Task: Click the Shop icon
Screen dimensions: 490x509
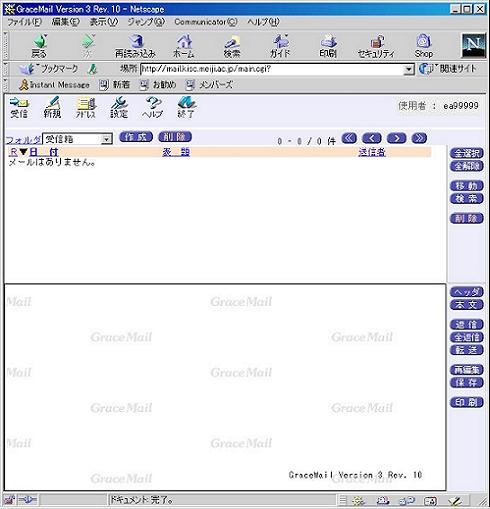Action: click(x=423, y=46)
